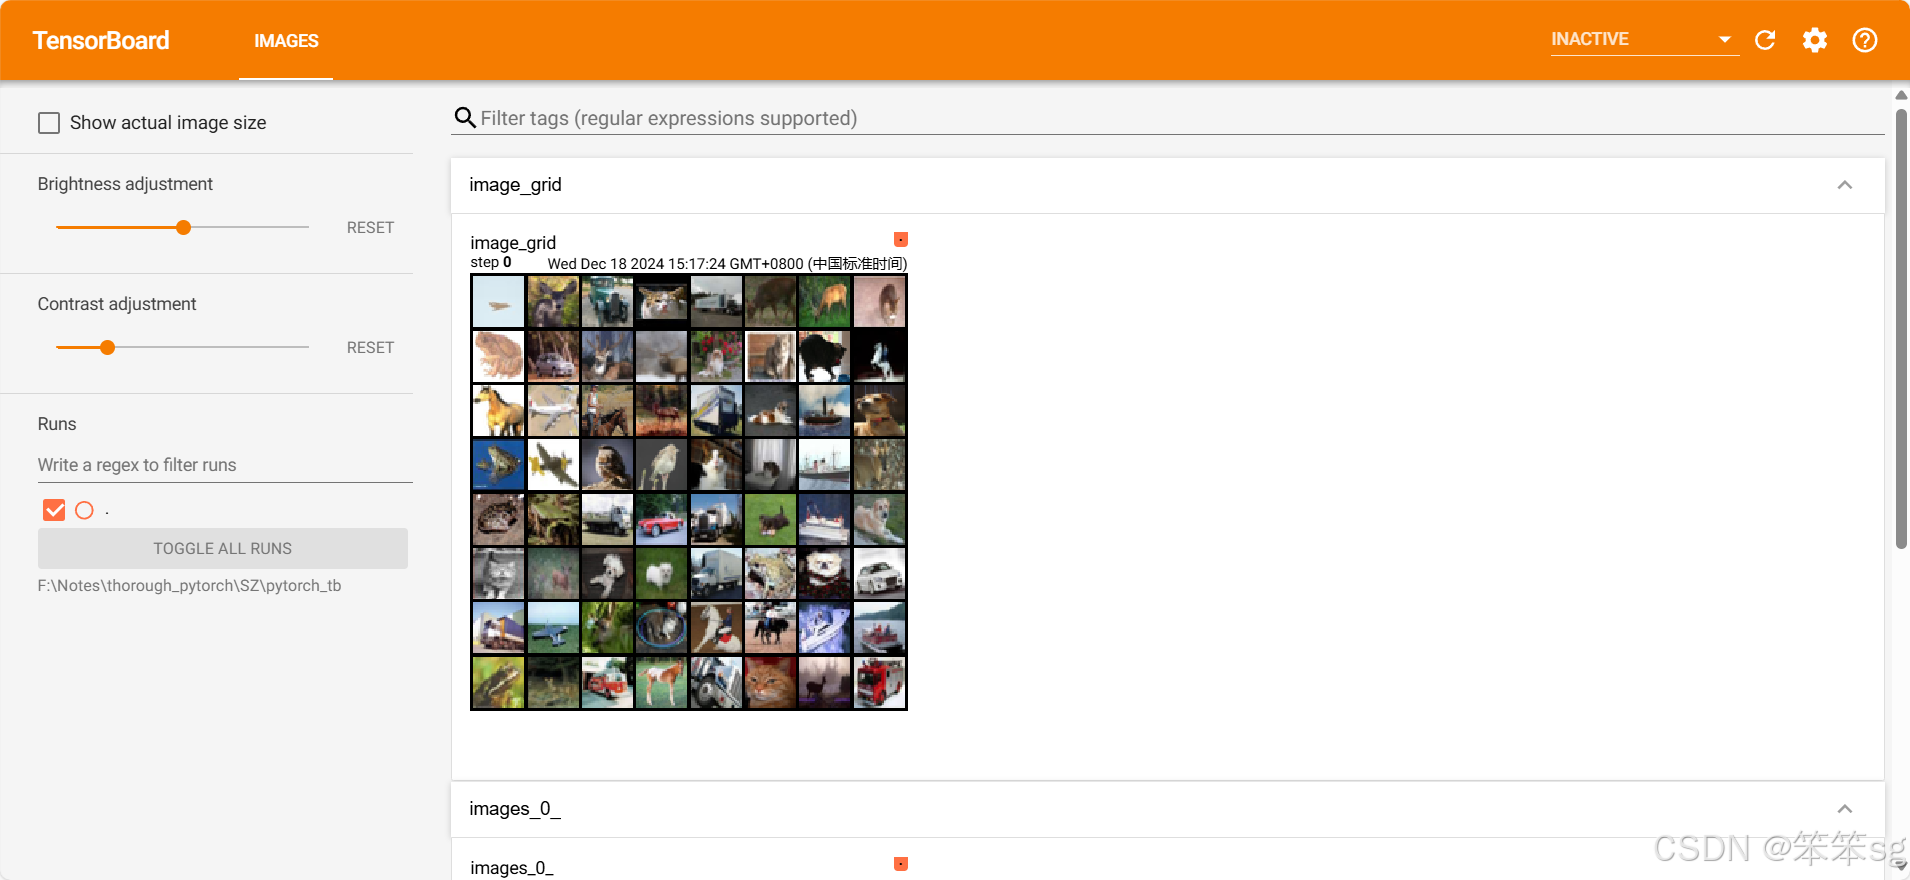Open the INACTIVE plugins dropdown
1910x880 pixels.
pos(1644,39)
